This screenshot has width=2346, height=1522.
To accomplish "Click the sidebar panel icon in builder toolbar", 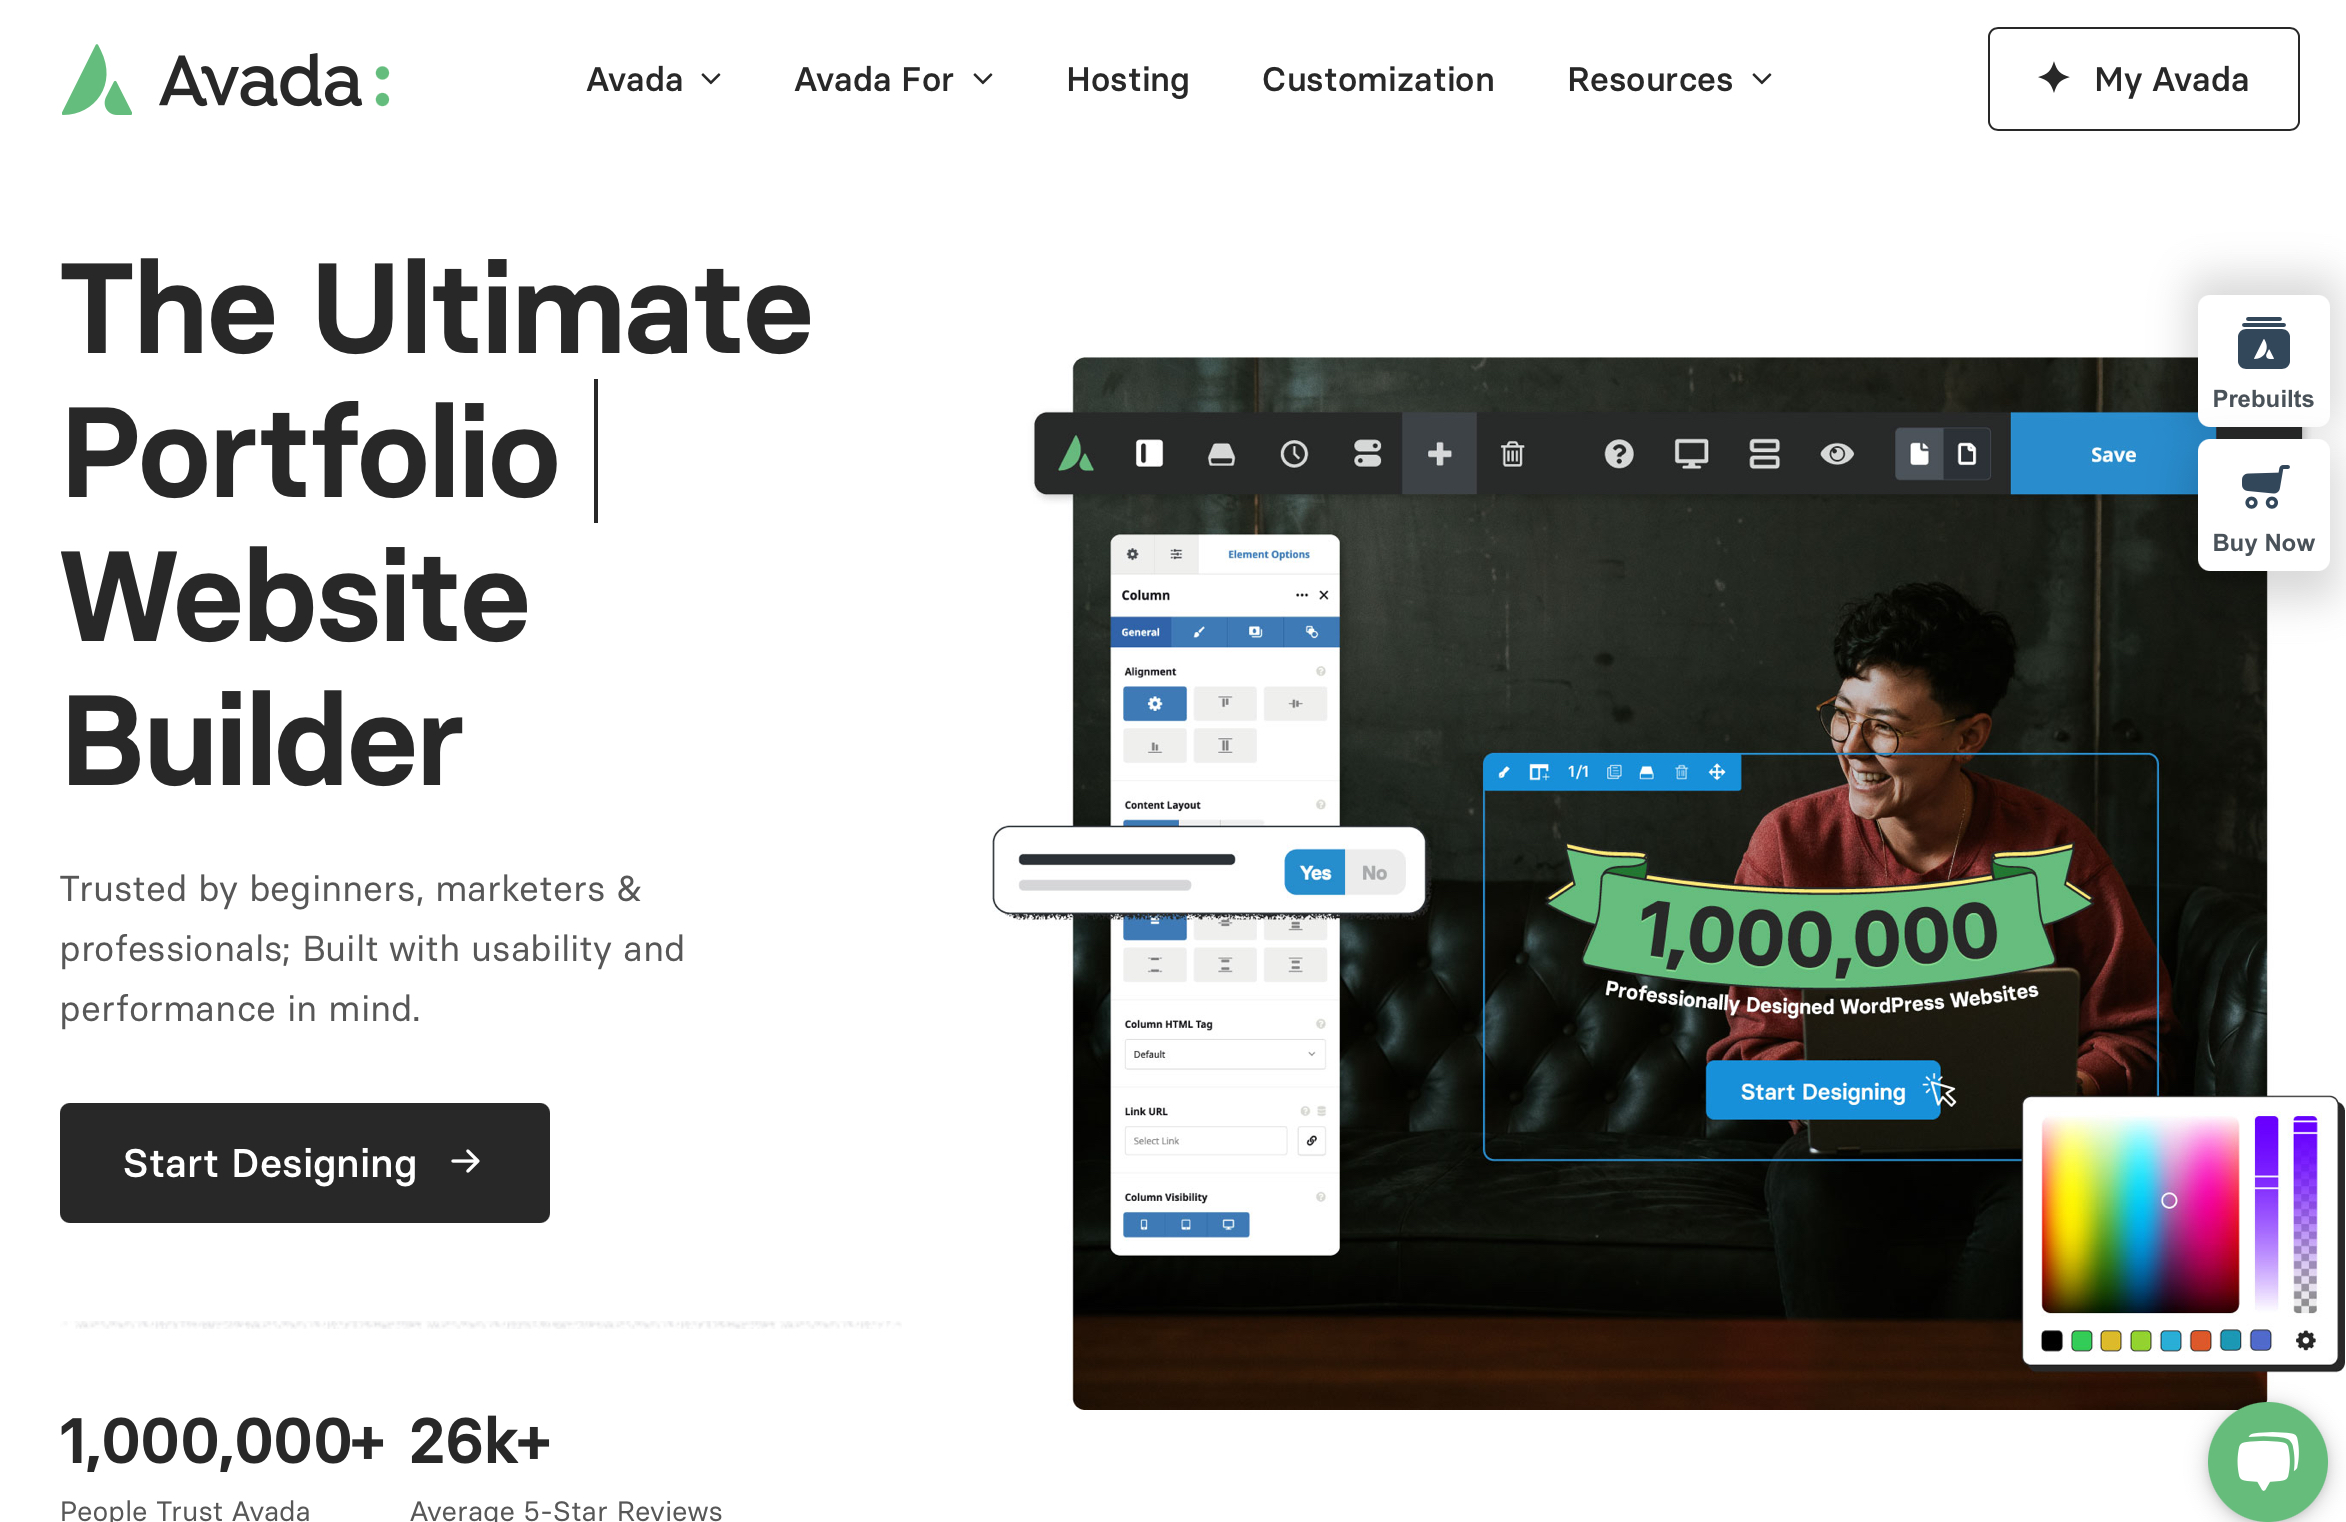I will click(1149, 454).
